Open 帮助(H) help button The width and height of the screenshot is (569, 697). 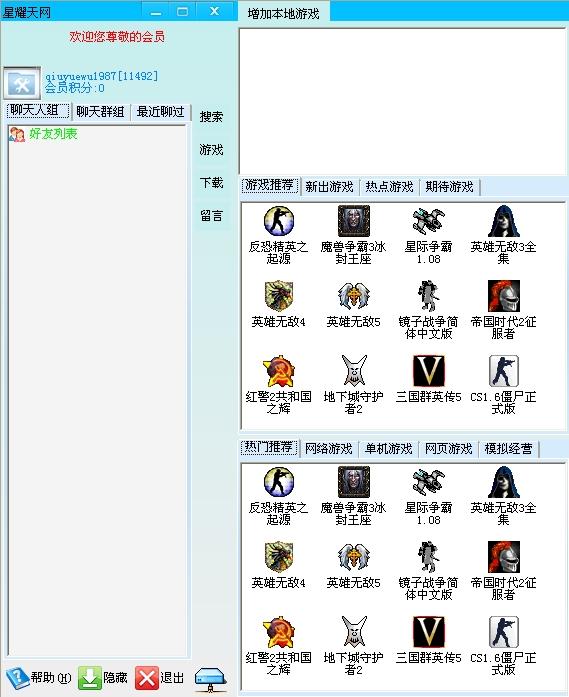click(x=39, y=678)
